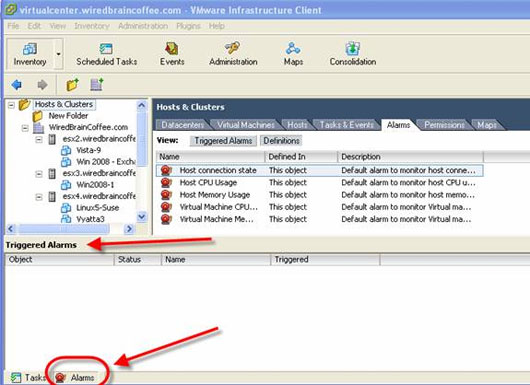Collapse the esx4.wiredbraincoffee host node
This screenshot has height=385, width=530.
[x=39, y=197]
